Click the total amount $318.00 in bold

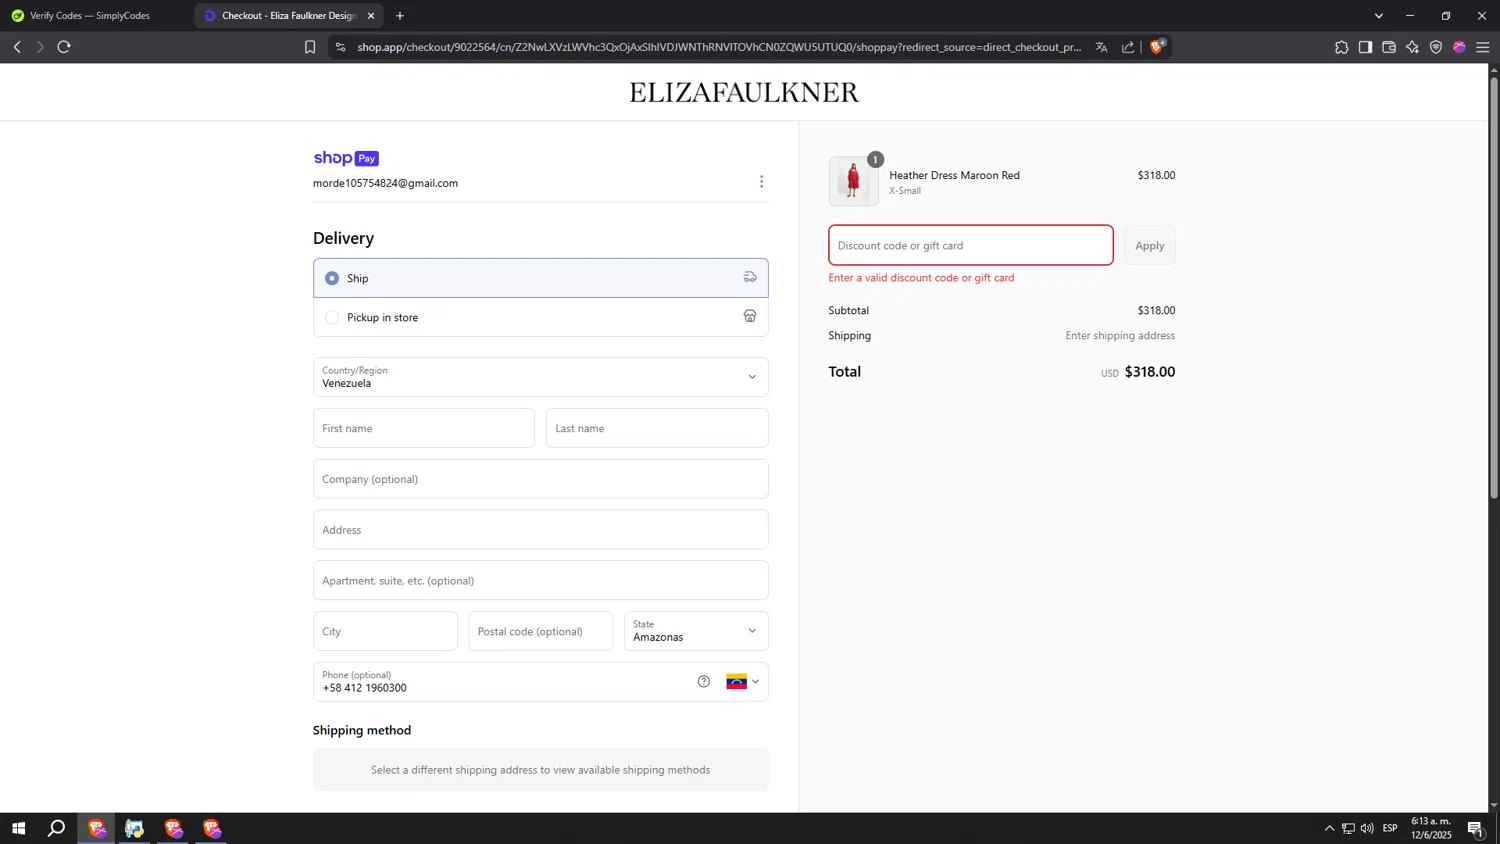tap(1150, 372)
